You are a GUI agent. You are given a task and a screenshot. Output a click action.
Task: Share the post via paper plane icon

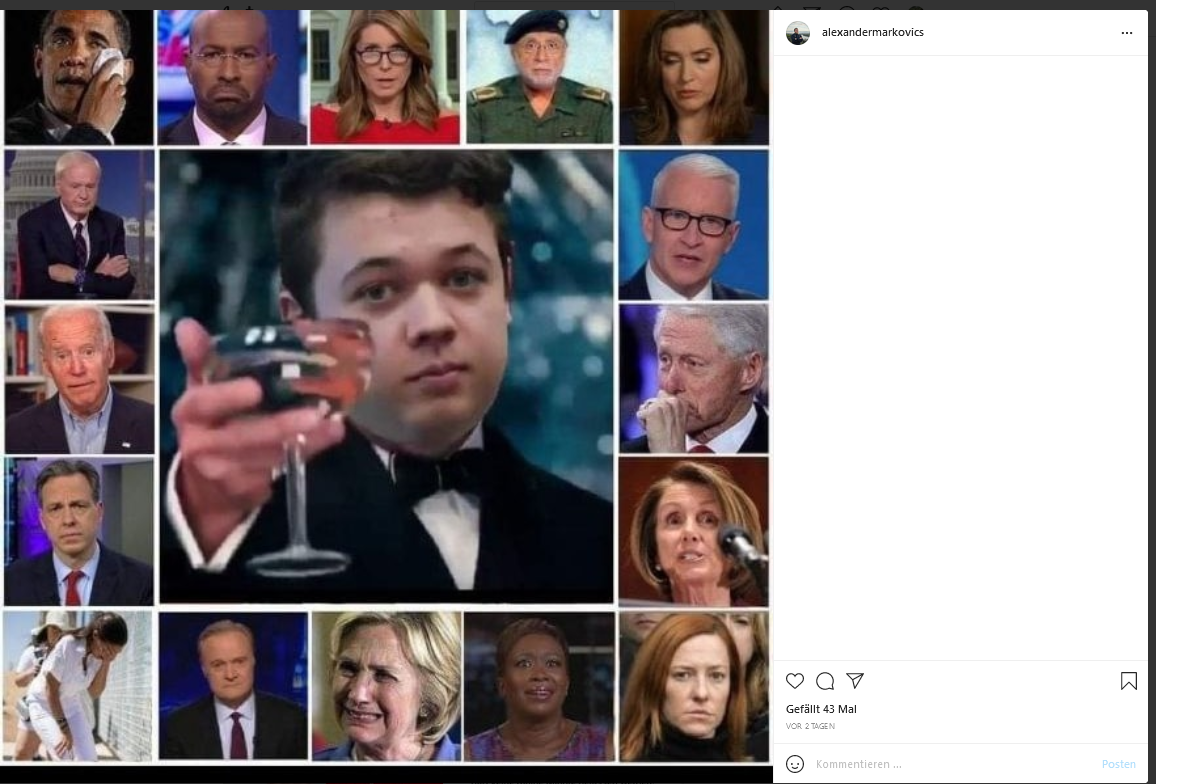coord(855,681)
